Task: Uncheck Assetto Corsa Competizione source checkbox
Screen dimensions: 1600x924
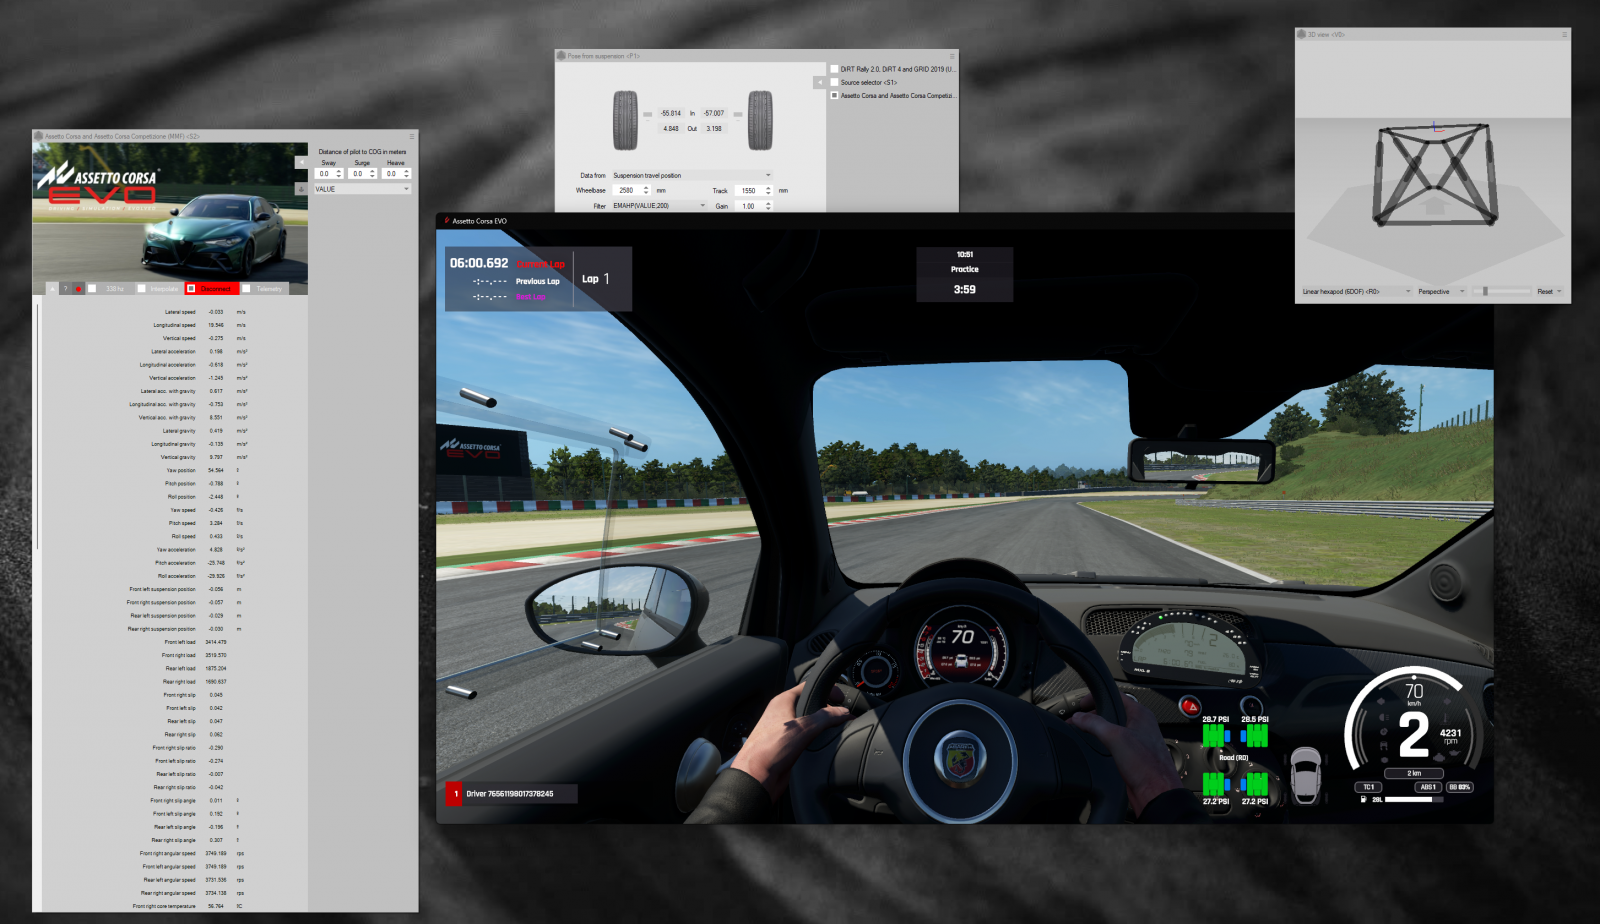Action: pos(834,95)
